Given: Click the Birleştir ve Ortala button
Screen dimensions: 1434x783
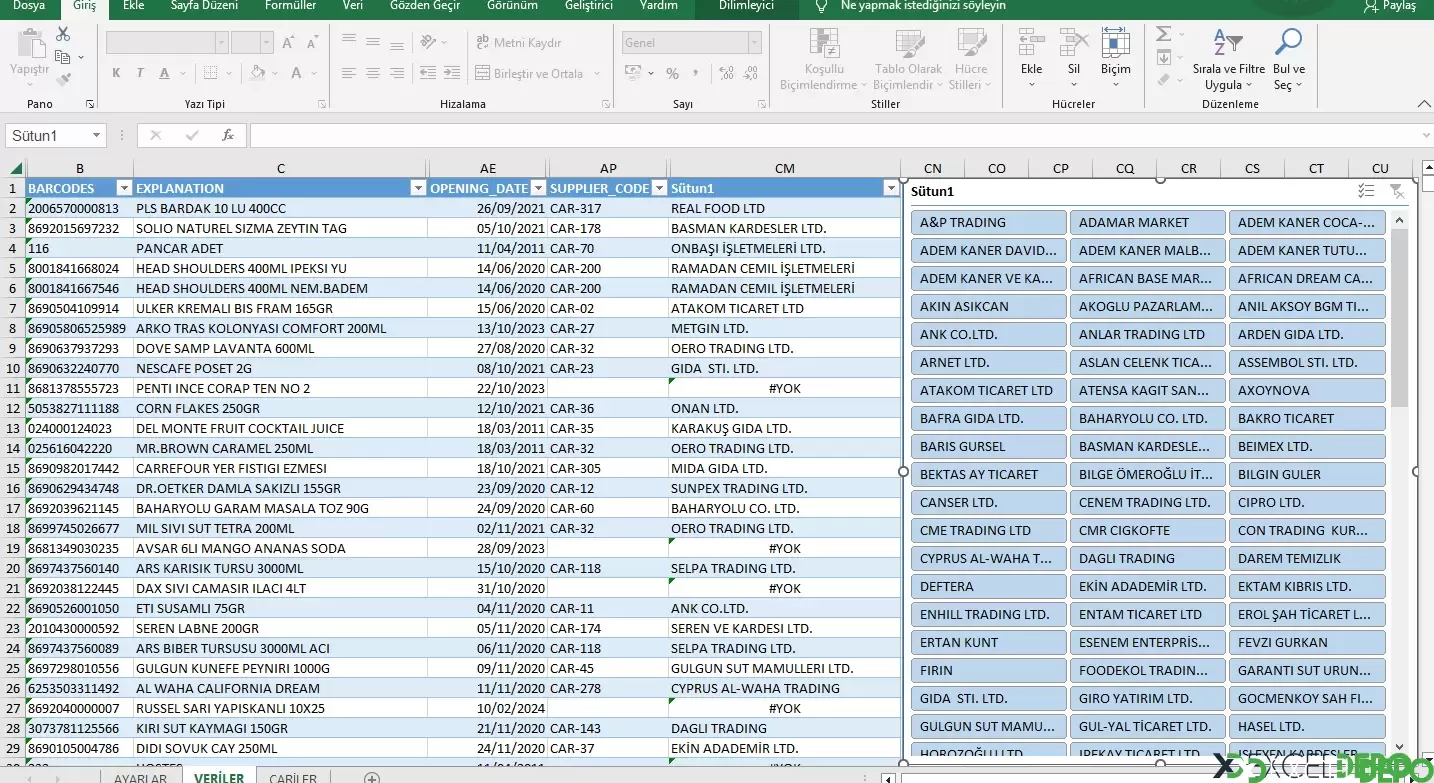Looking at the screenshot, I should coord(538,73).
